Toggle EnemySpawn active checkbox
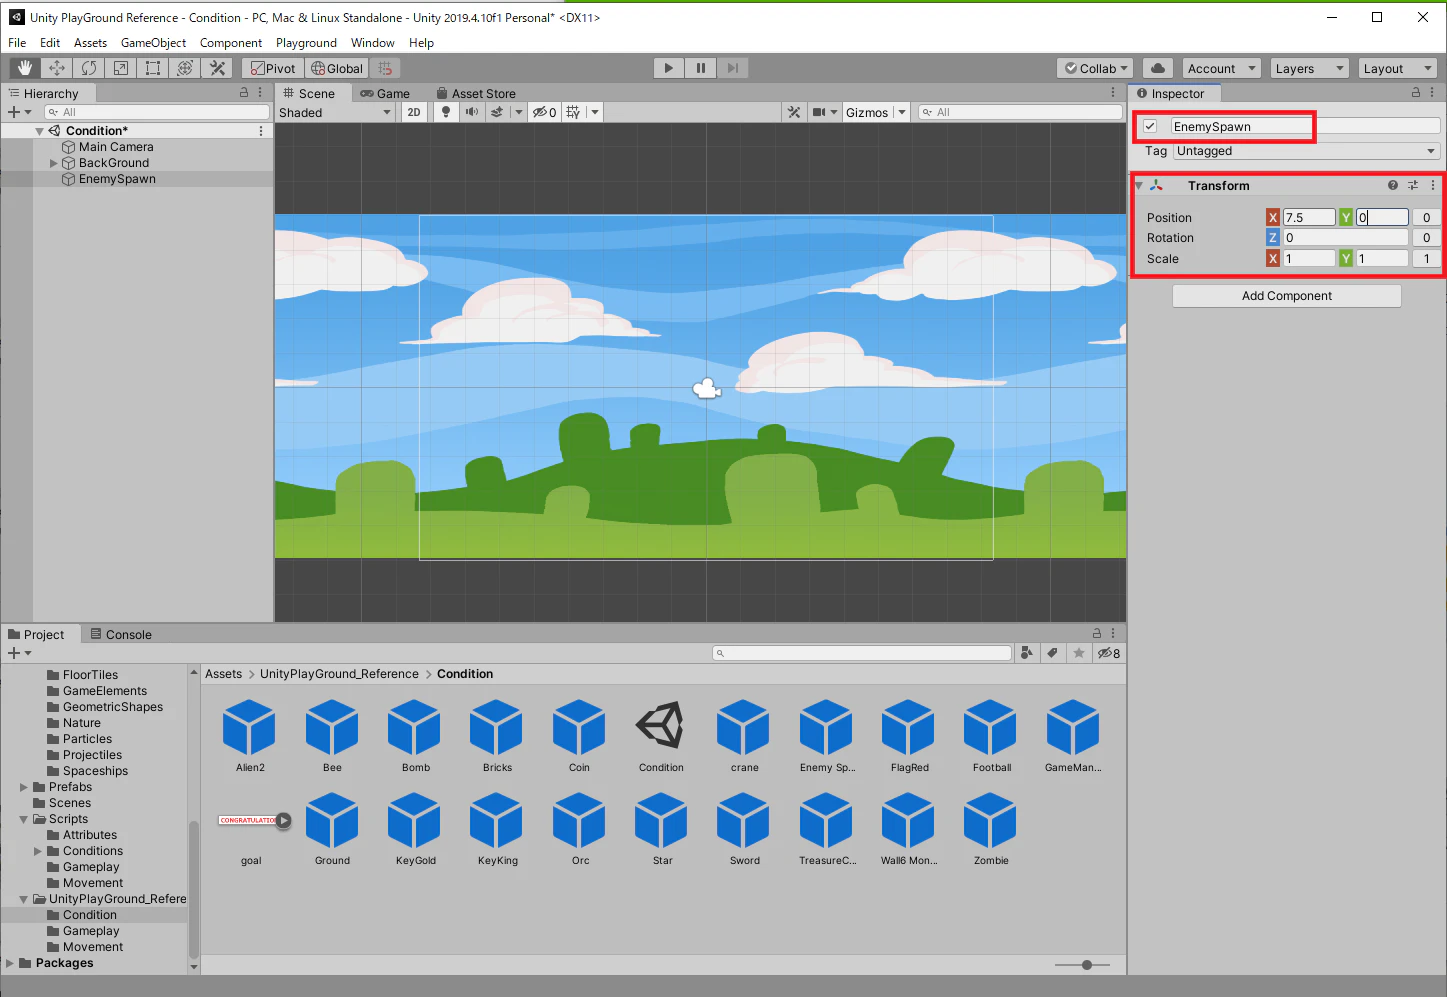This screenshot has width=1447, height=997. coord(1150,126)
